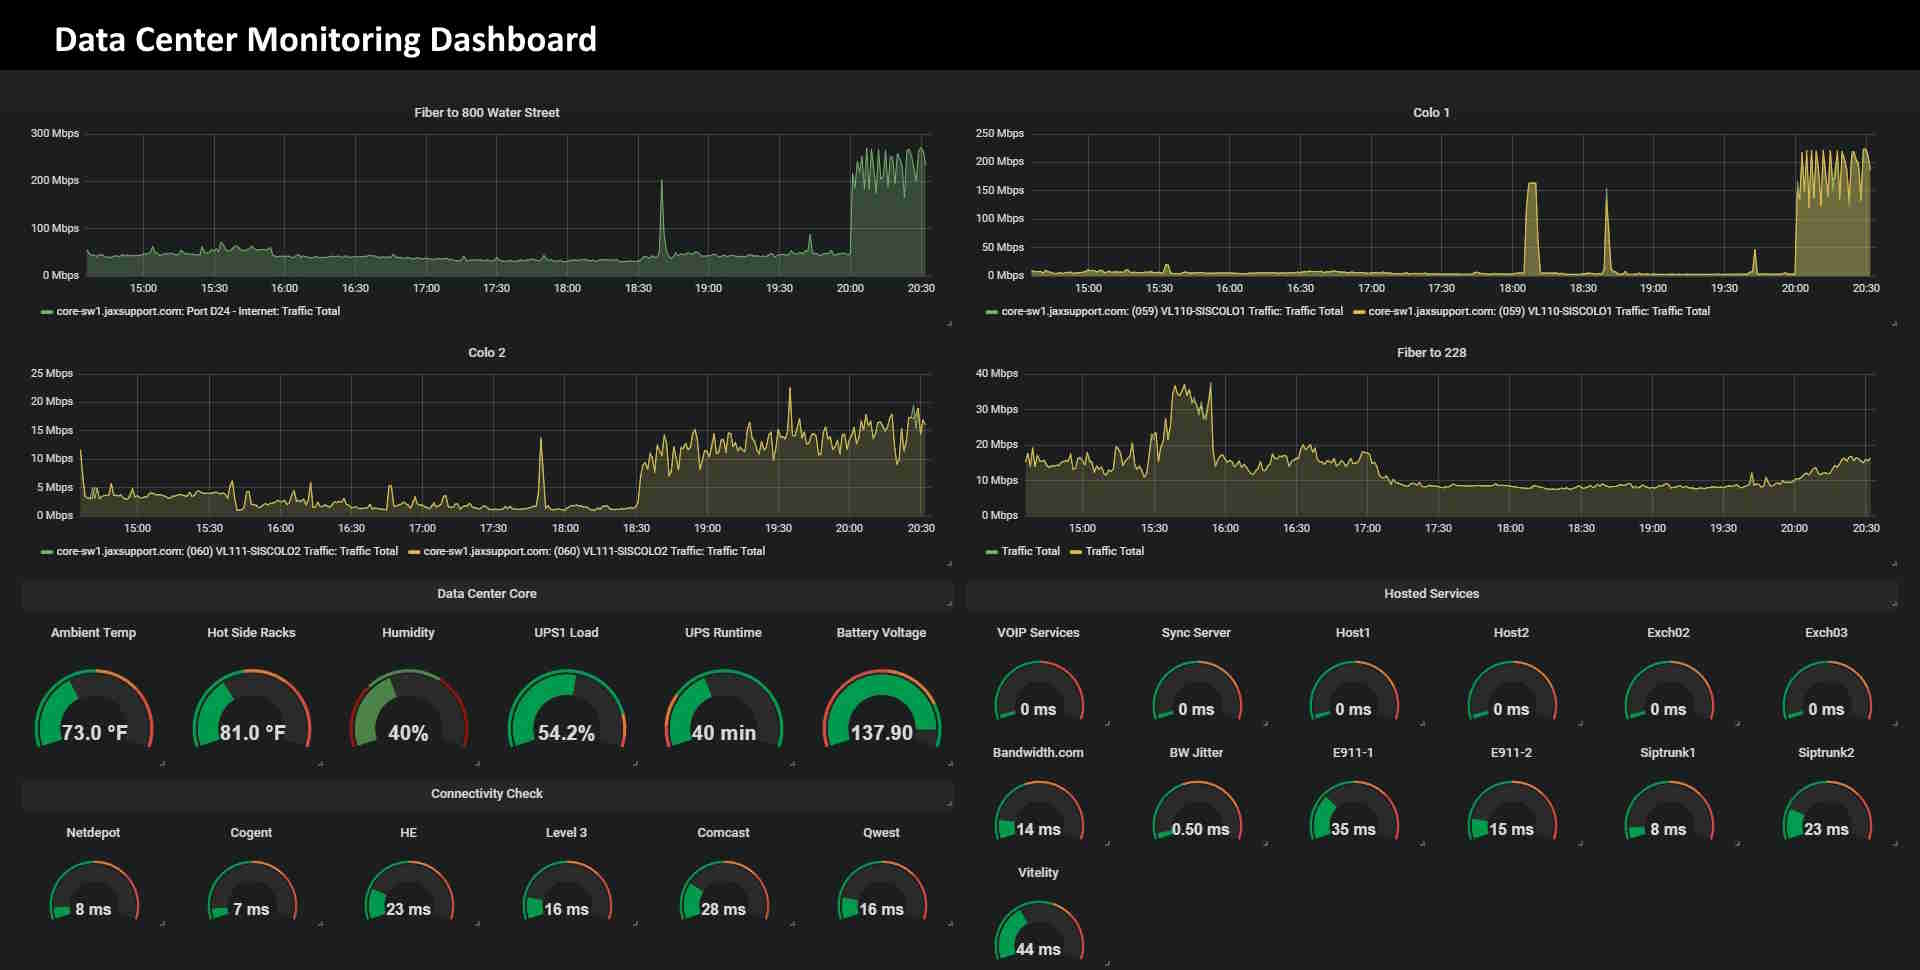The width and height of the screenshot is (1920, 970).
Task: Open the Battery Voltage panel title menu
Action: (881, 633)
